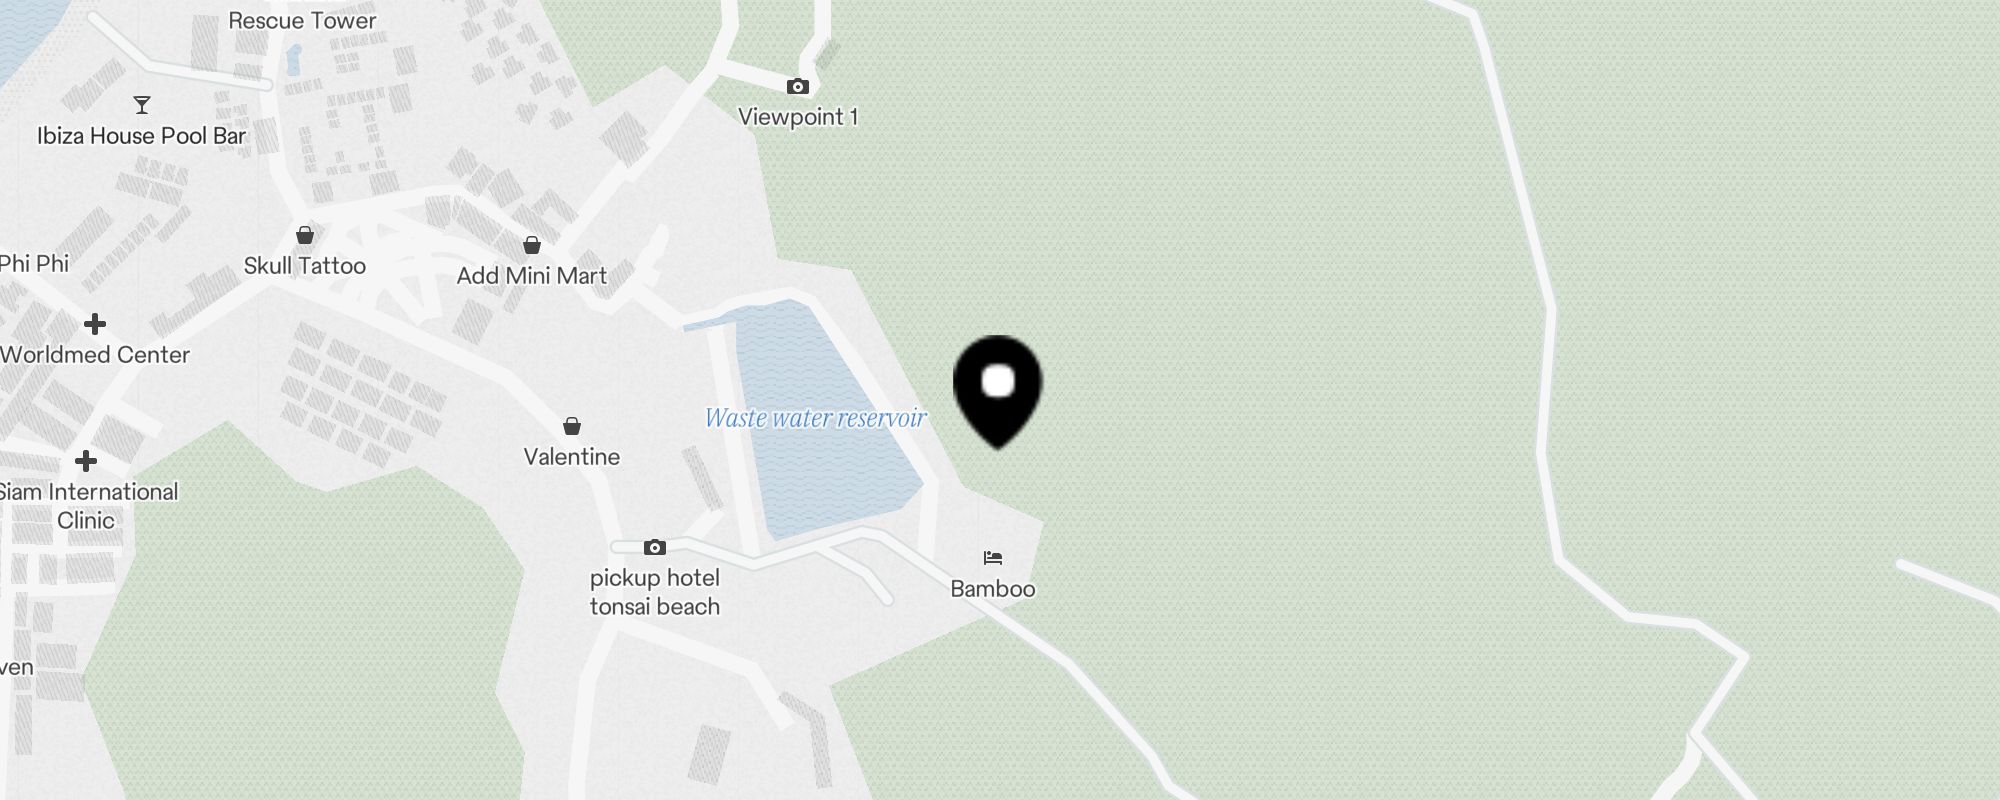2000x800 pixels.
Task: Click the black location pin marker
Action: pyautogui.click(x=997, y=391)
